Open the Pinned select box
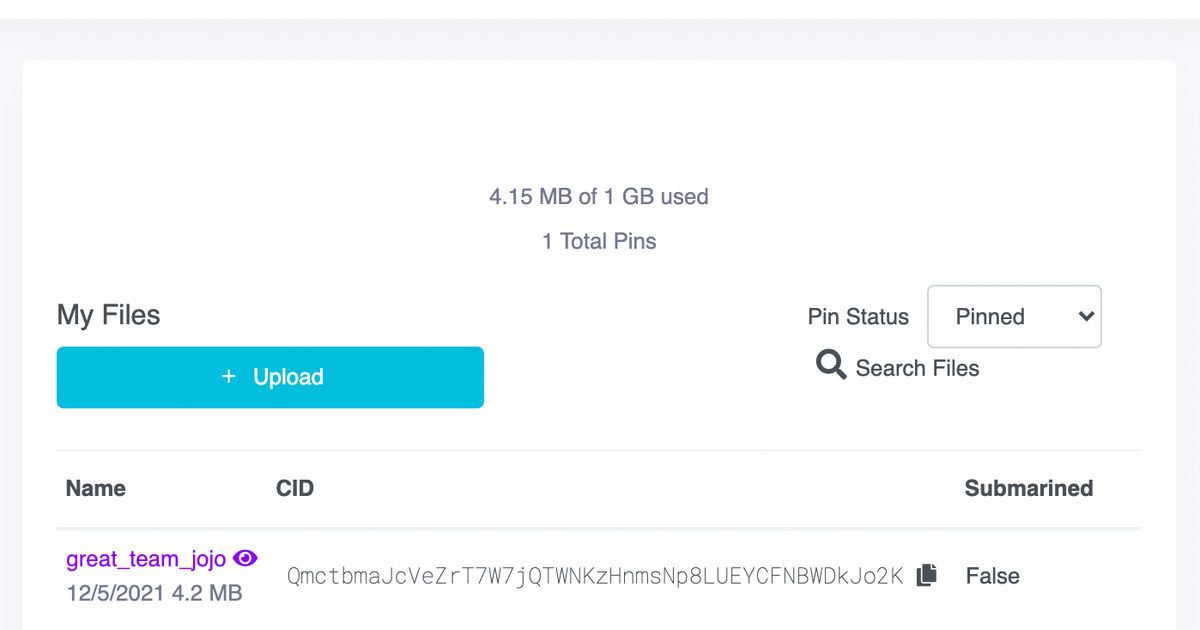This screenshot has width=1200, height=630. pyautogui.click(x=1014, y=317)
